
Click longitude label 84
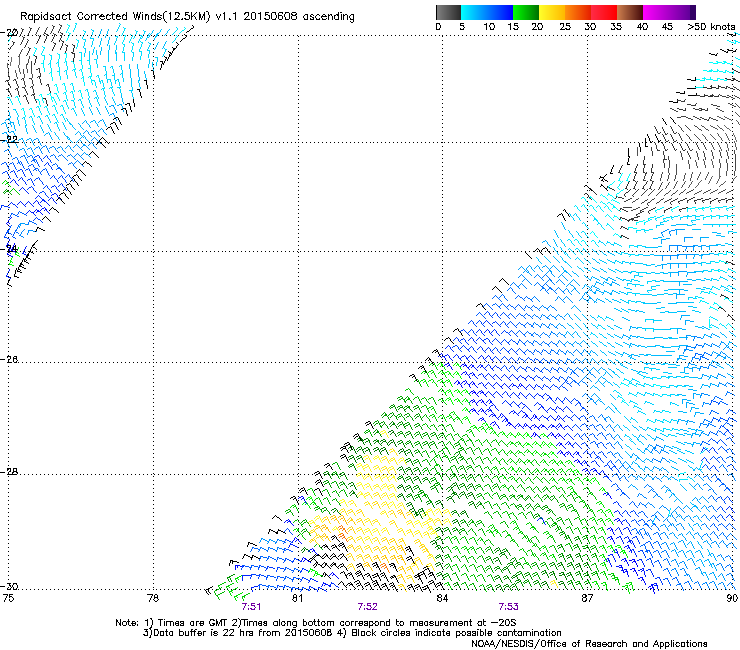(442, 598)
